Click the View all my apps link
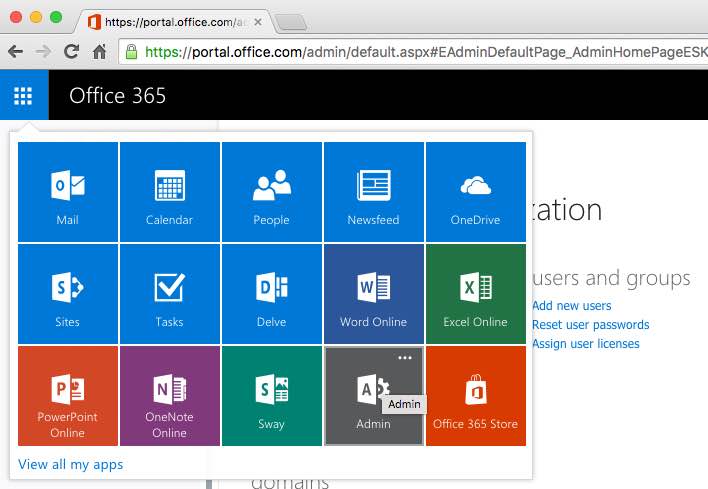 pos(70,464)
